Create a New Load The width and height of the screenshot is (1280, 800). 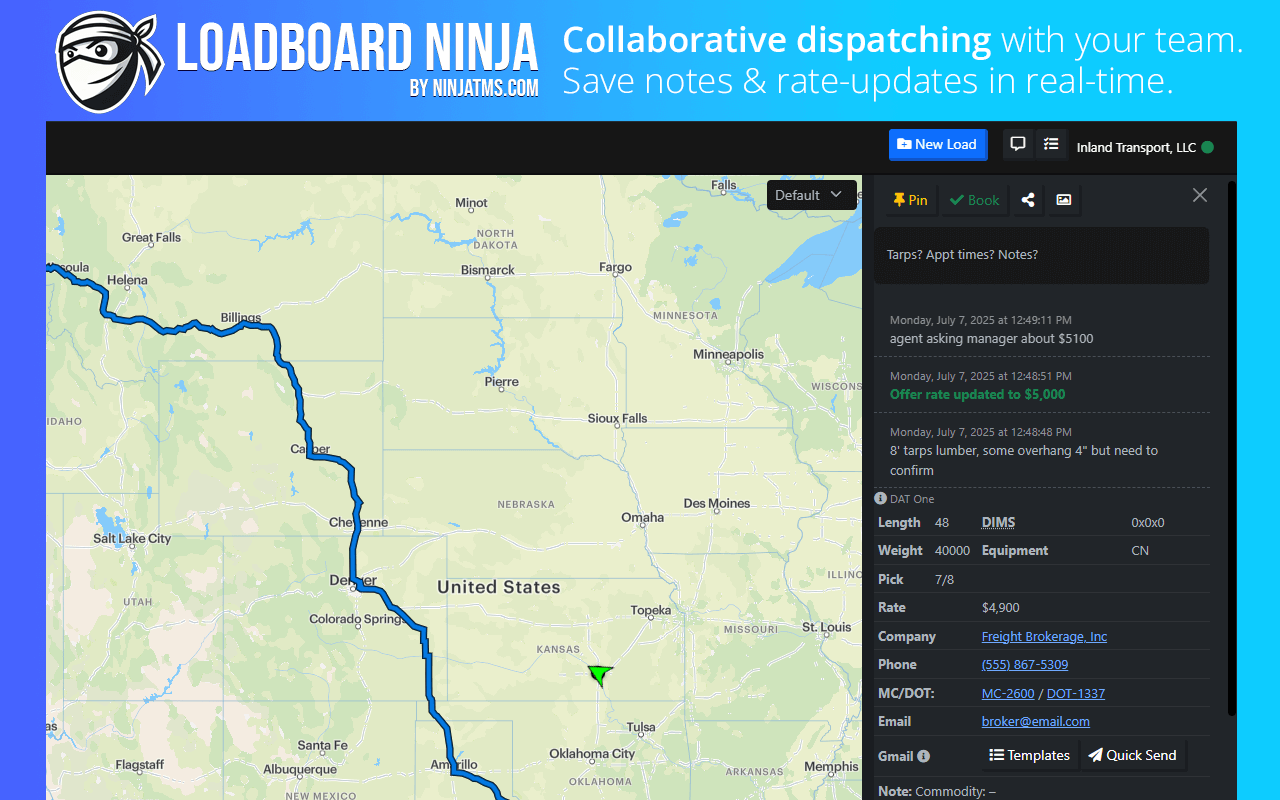(x=938, y=144)
